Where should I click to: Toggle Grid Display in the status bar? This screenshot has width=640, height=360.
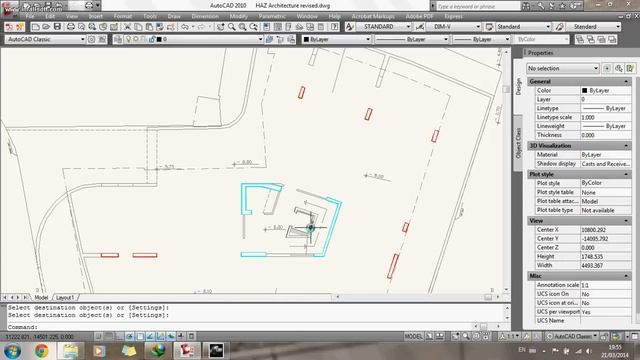(x=109, y=336)
